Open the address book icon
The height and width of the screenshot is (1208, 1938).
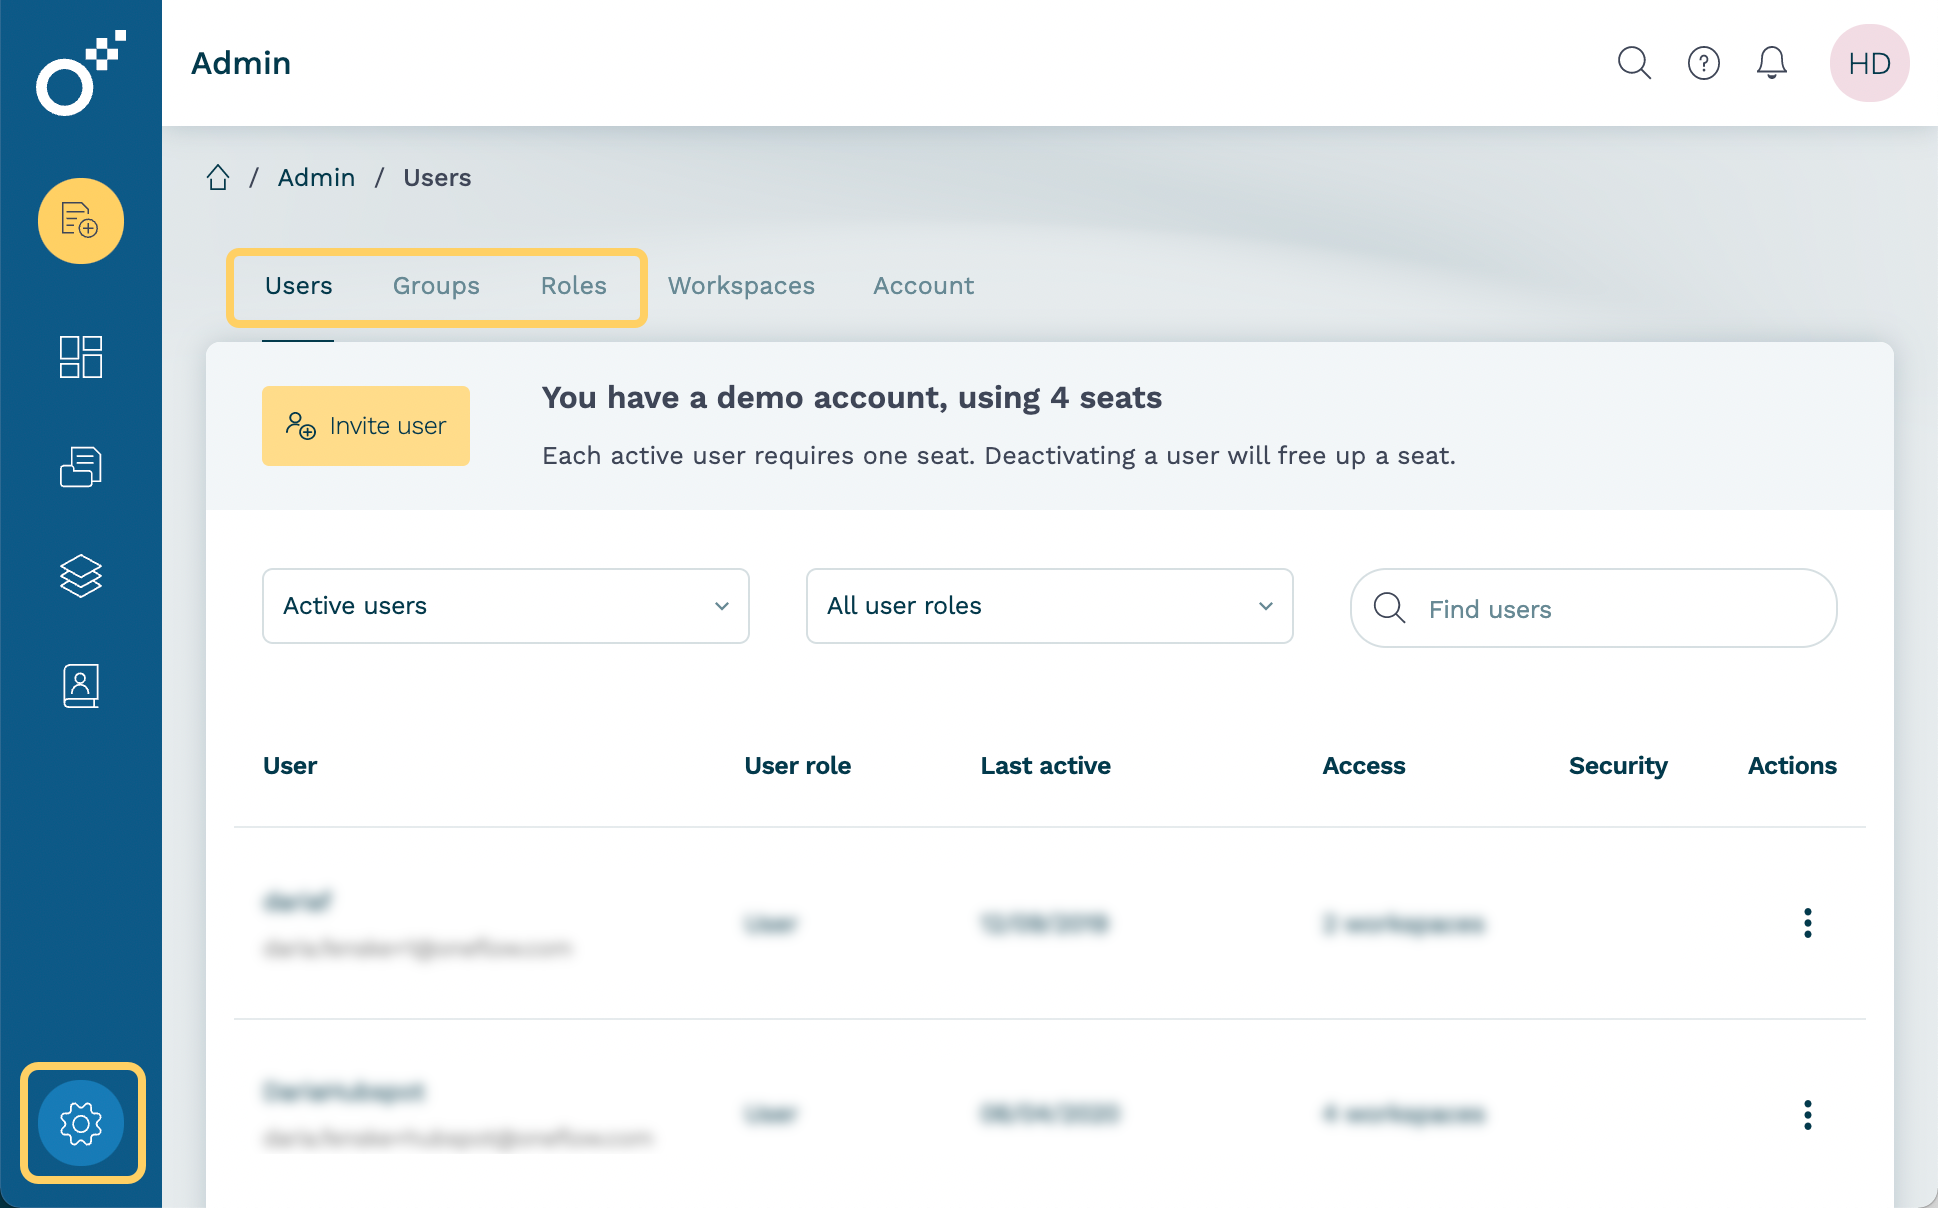coord(81,686)
